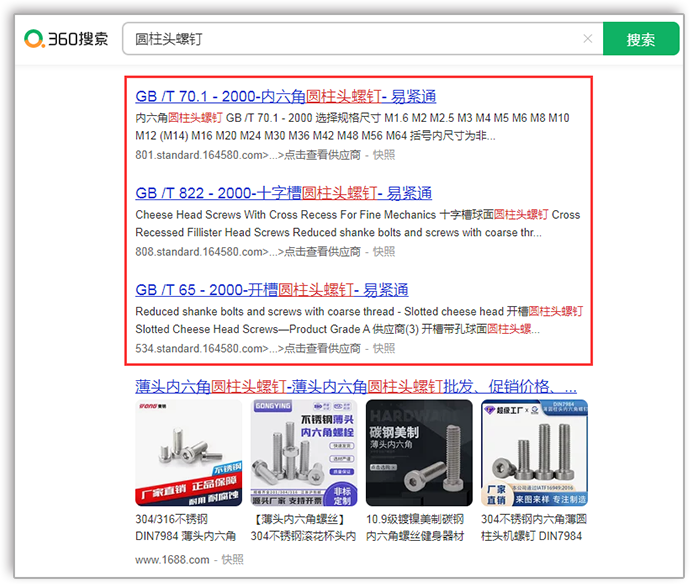The width and height of the screenshot is (690, 584).
Task: View 快照 for the 808.standard result
Action: (384, 252)
